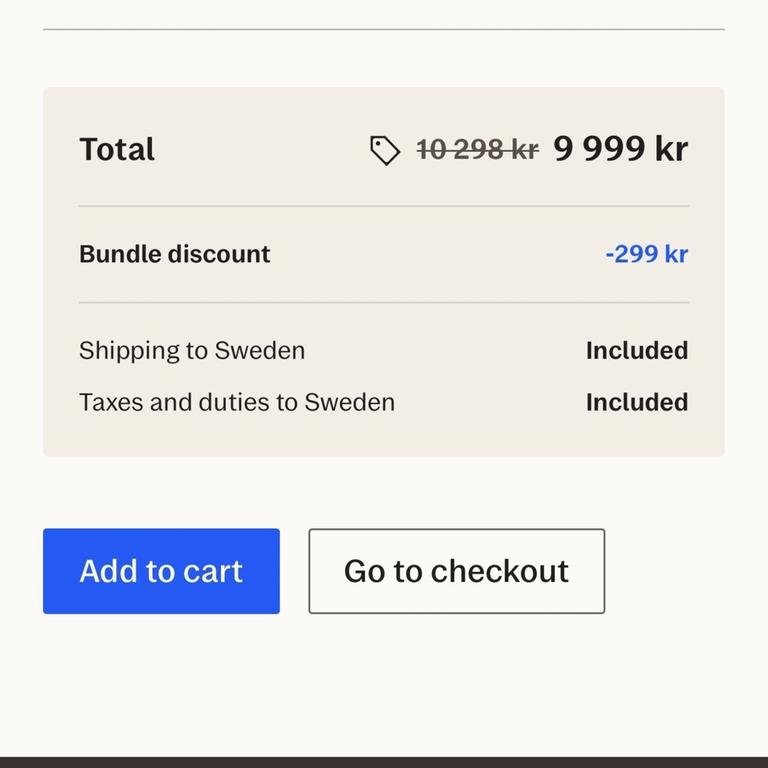
Task: Click the 9 999 kr final price
Action: 620,149
